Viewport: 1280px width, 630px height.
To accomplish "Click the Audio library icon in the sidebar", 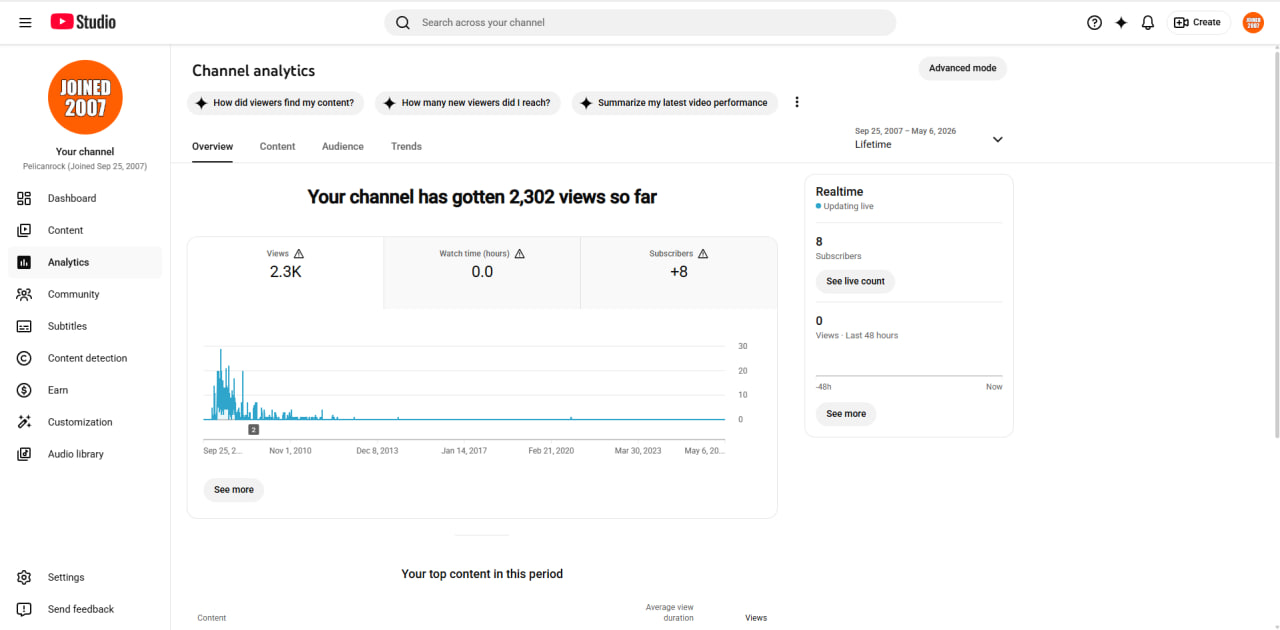I will (25, 454).
